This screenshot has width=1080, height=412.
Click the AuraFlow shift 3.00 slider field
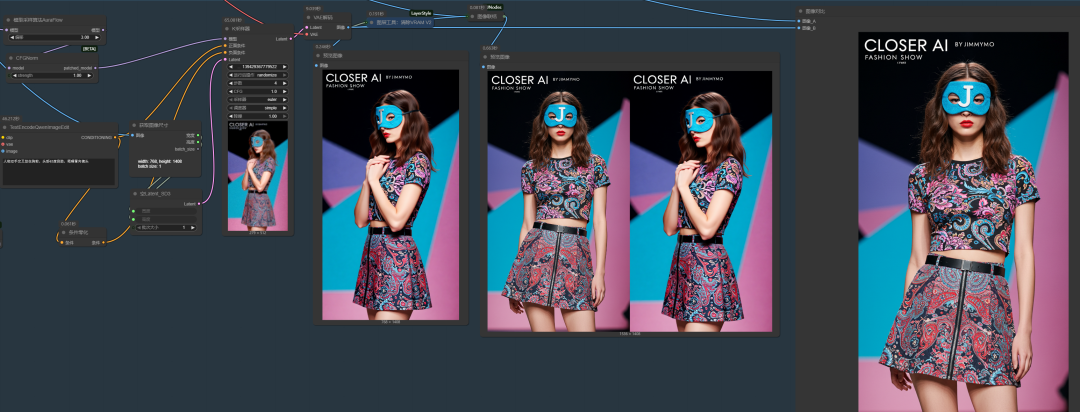pos(55,37)
